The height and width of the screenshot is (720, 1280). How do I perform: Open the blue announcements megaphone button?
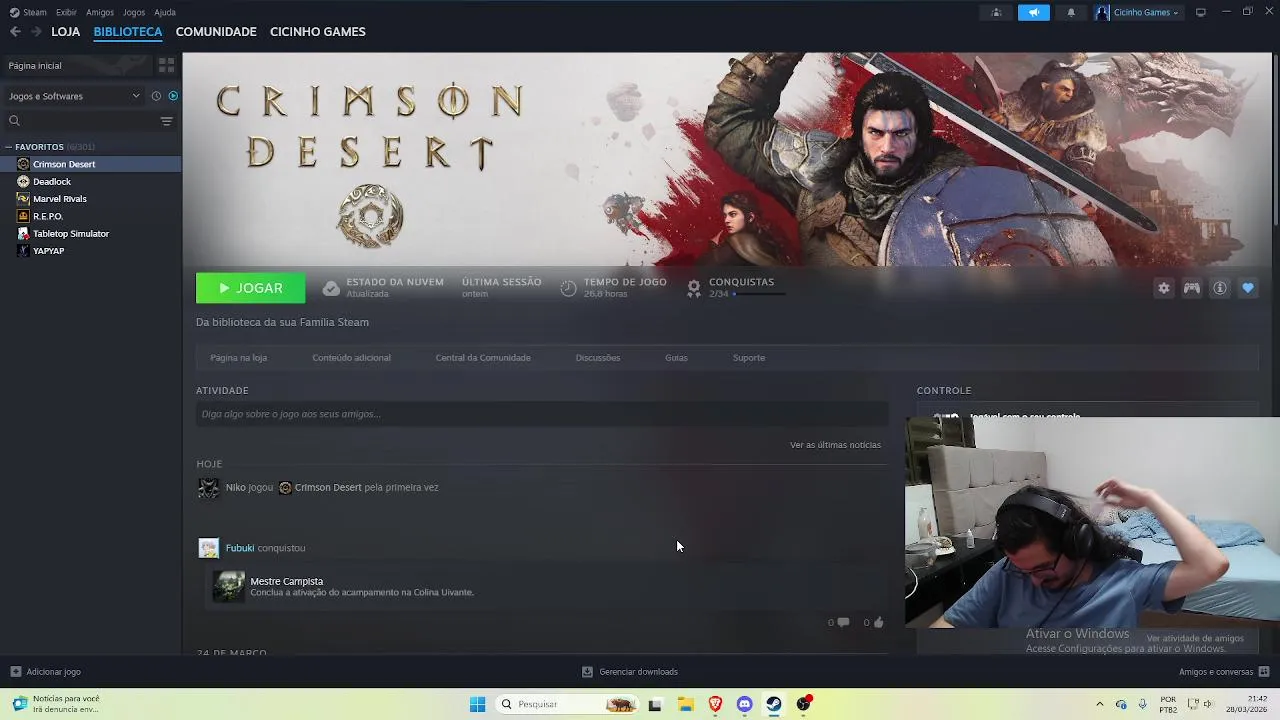(x=1034, y=12)
